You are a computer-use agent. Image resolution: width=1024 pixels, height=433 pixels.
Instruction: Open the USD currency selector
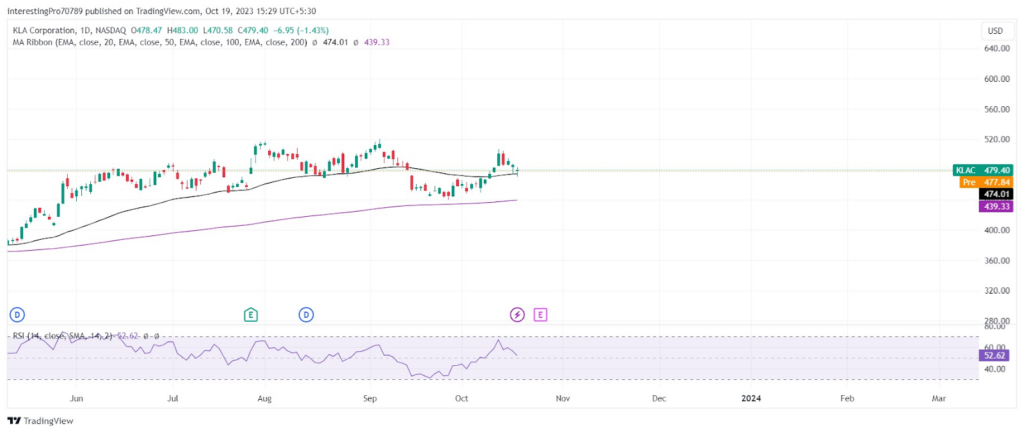point(995,31)
